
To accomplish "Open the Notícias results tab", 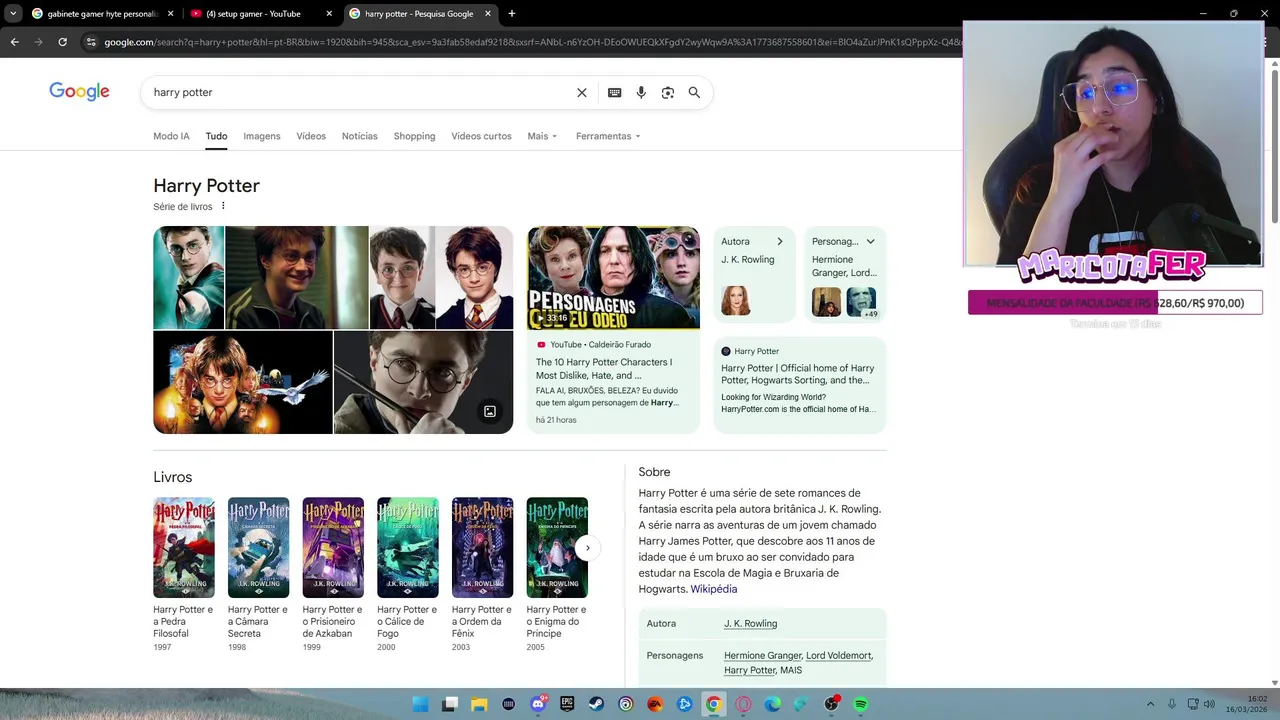I will (x=360, y=136).
